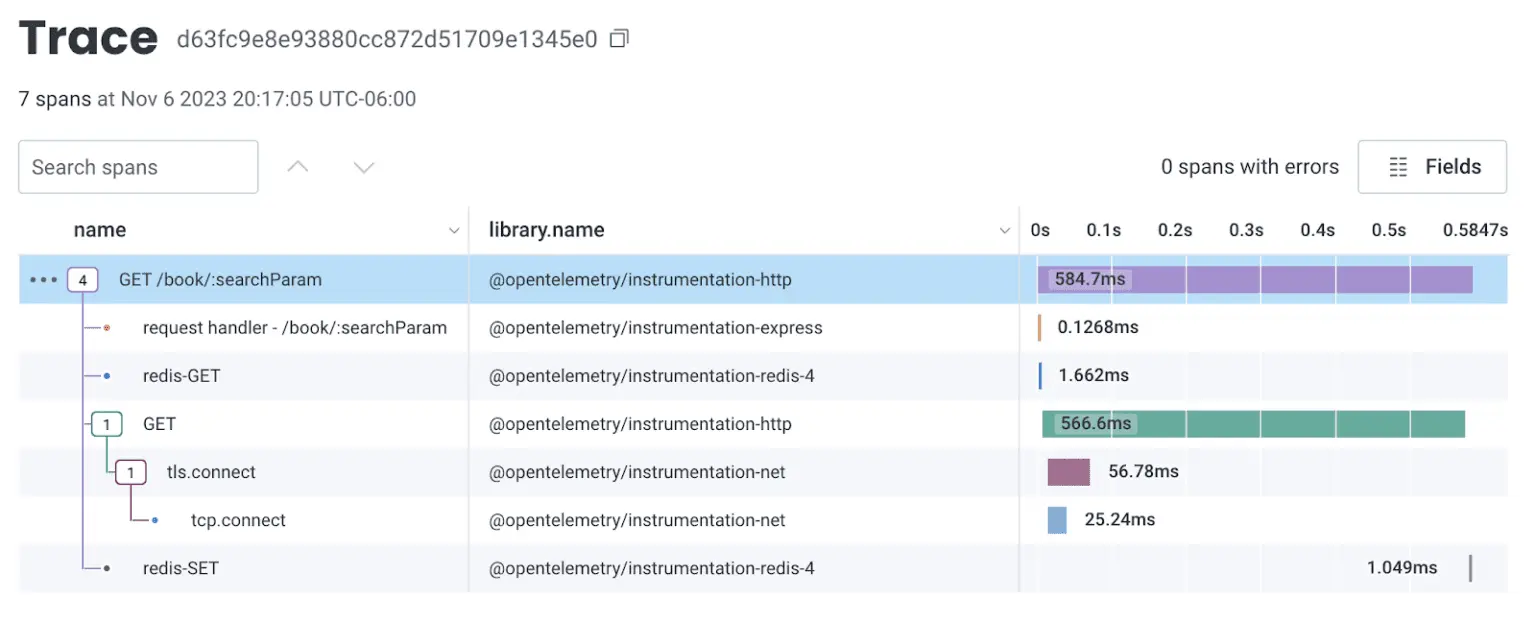Collapse the GET span's 1-child badge
This screenshot has width=1536, height=621.
coord(106,424)
